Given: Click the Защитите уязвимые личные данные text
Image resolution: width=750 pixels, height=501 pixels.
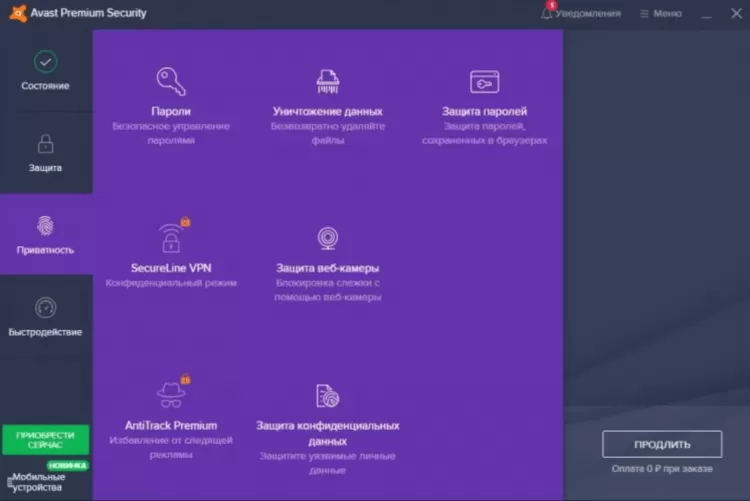Looking at the screenshot, I should [328, 463].
